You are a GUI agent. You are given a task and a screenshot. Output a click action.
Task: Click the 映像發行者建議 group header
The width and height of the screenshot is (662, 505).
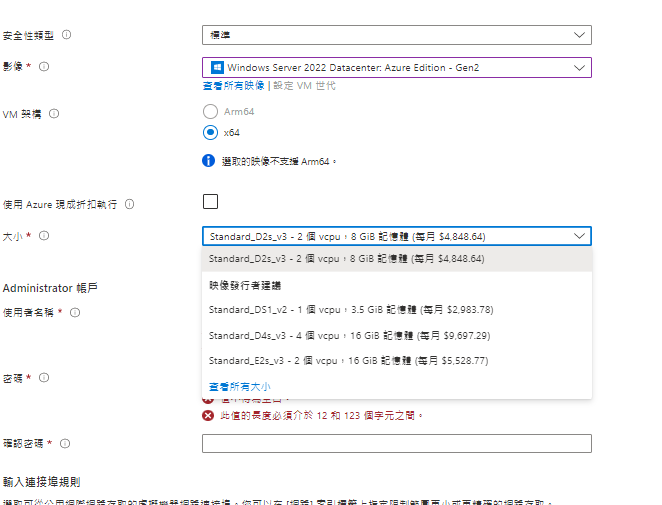245,286
